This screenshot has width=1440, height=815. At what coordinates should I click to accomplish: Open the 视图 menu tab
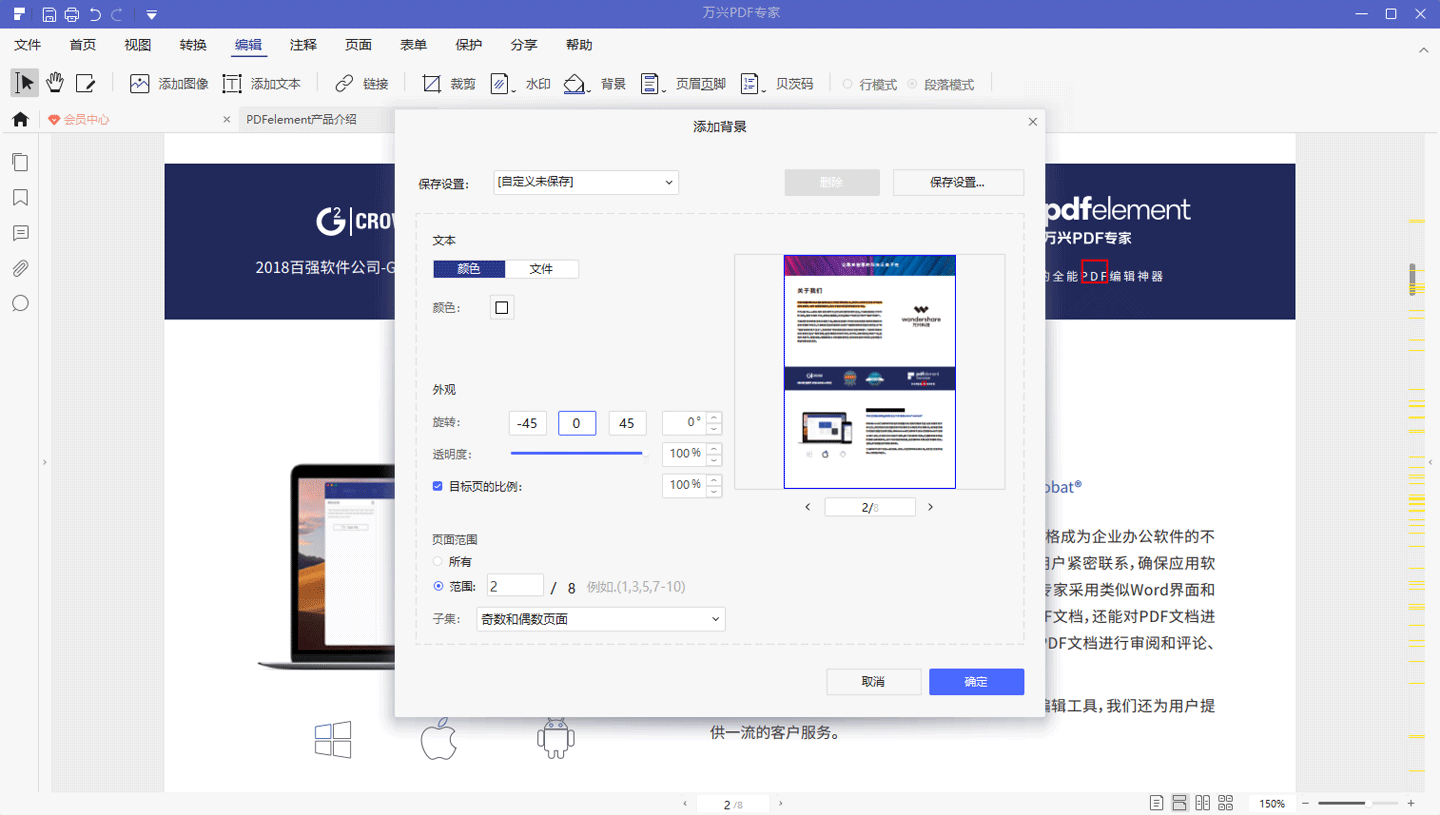[x=138, y=45]
